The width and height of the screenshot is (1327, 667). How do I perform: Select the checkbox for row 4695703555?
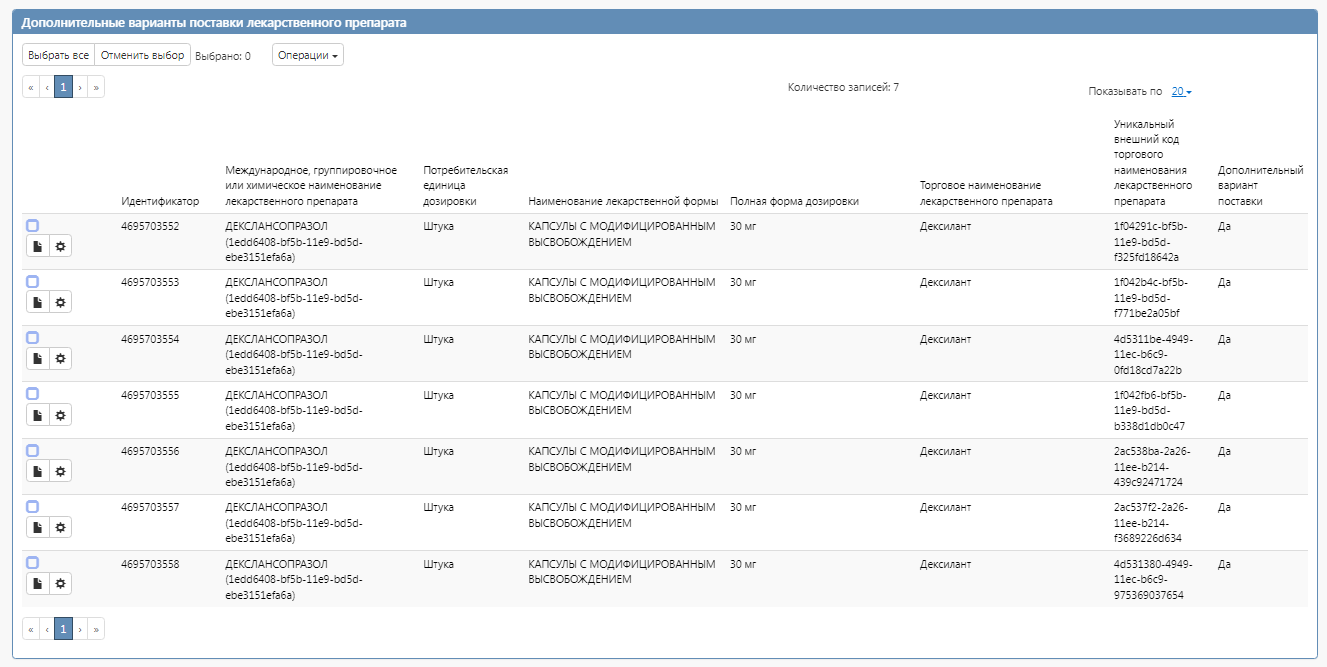click(x=32, y=394)
